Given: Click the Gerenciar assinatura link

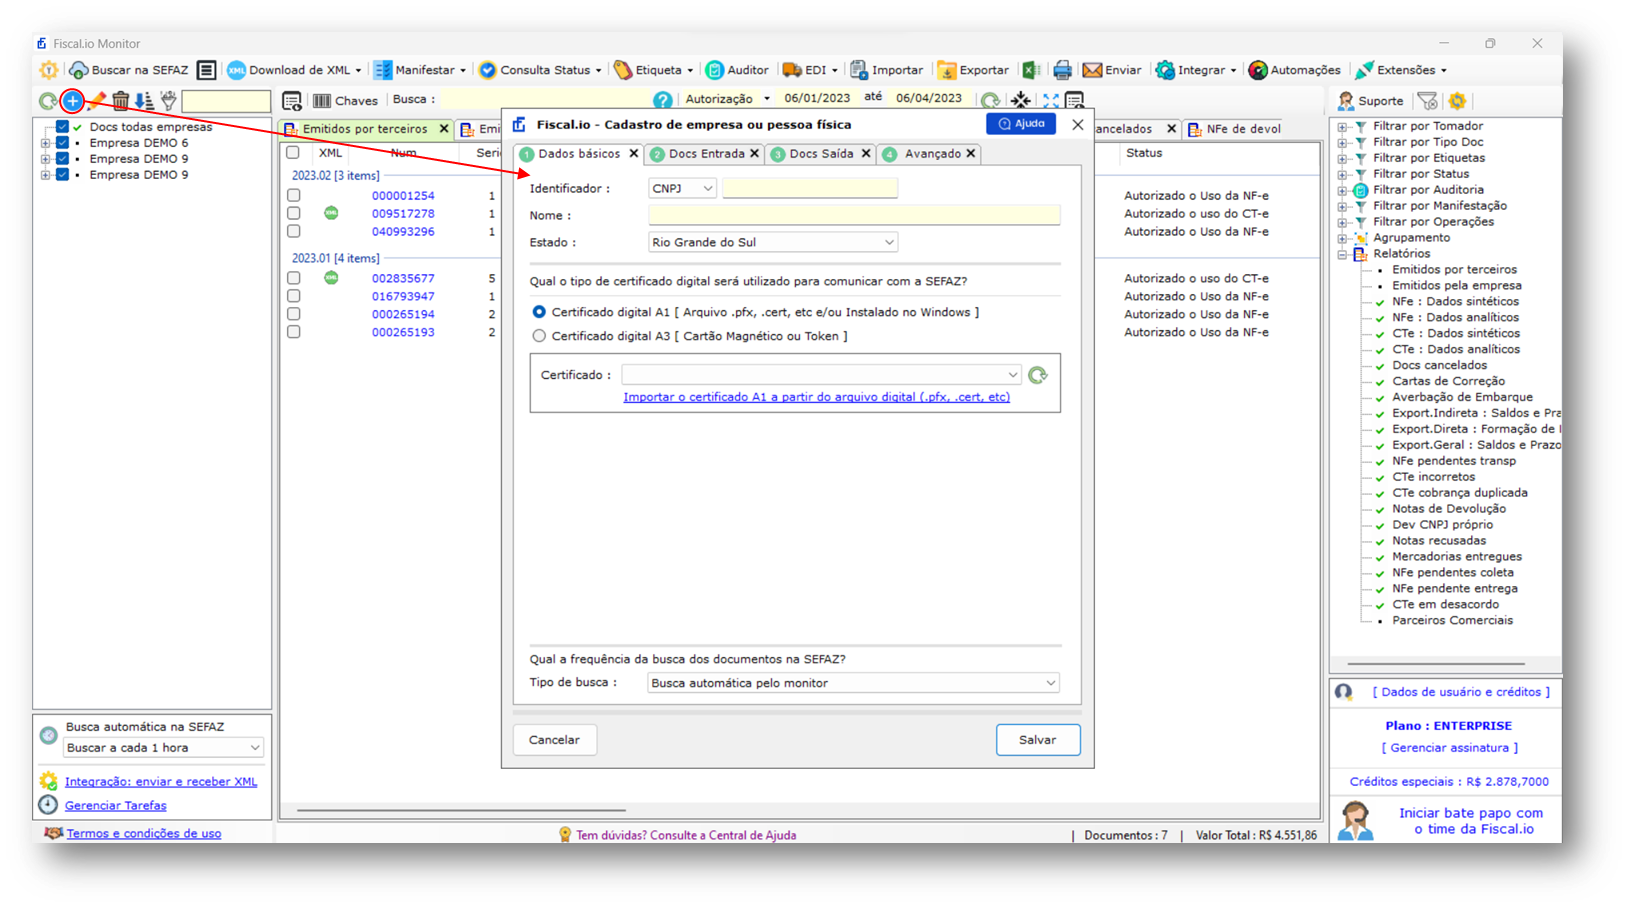Looking at the screenshot, I should click(x=1450, y=748).
